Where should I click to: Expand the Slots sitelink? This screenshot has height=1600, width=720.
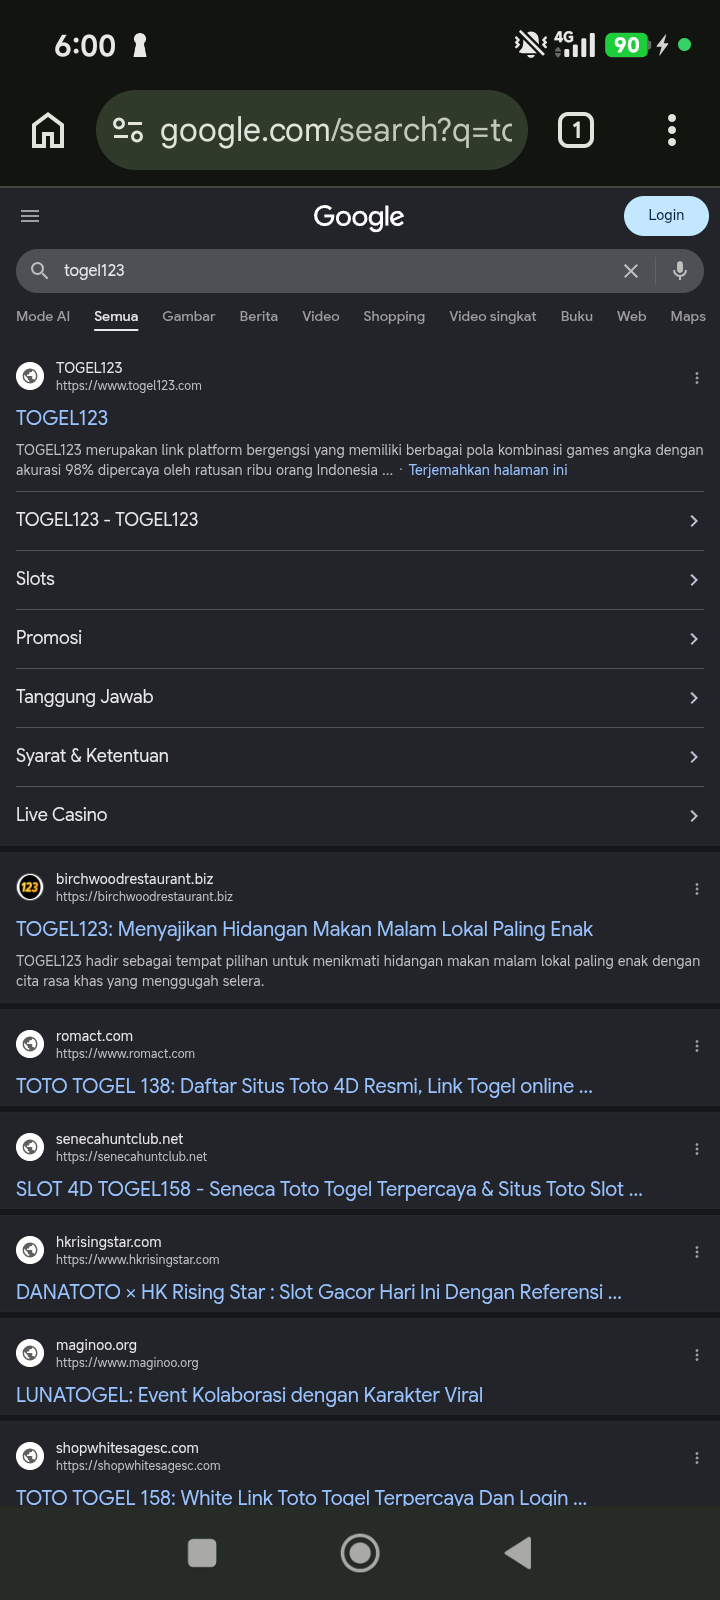point(360,580)
